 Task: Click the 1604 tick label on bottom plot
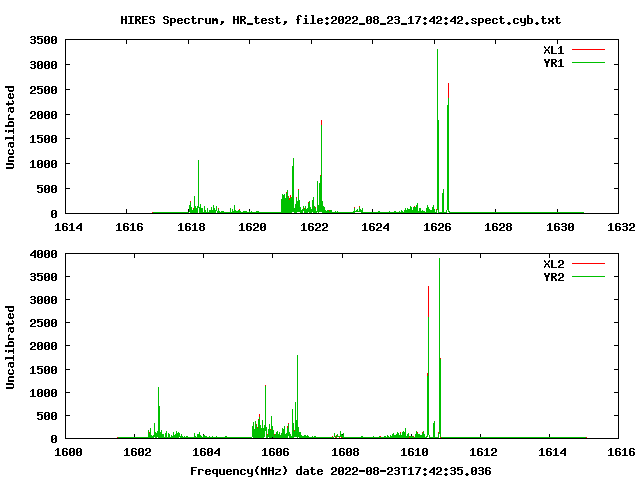point(206,452)
